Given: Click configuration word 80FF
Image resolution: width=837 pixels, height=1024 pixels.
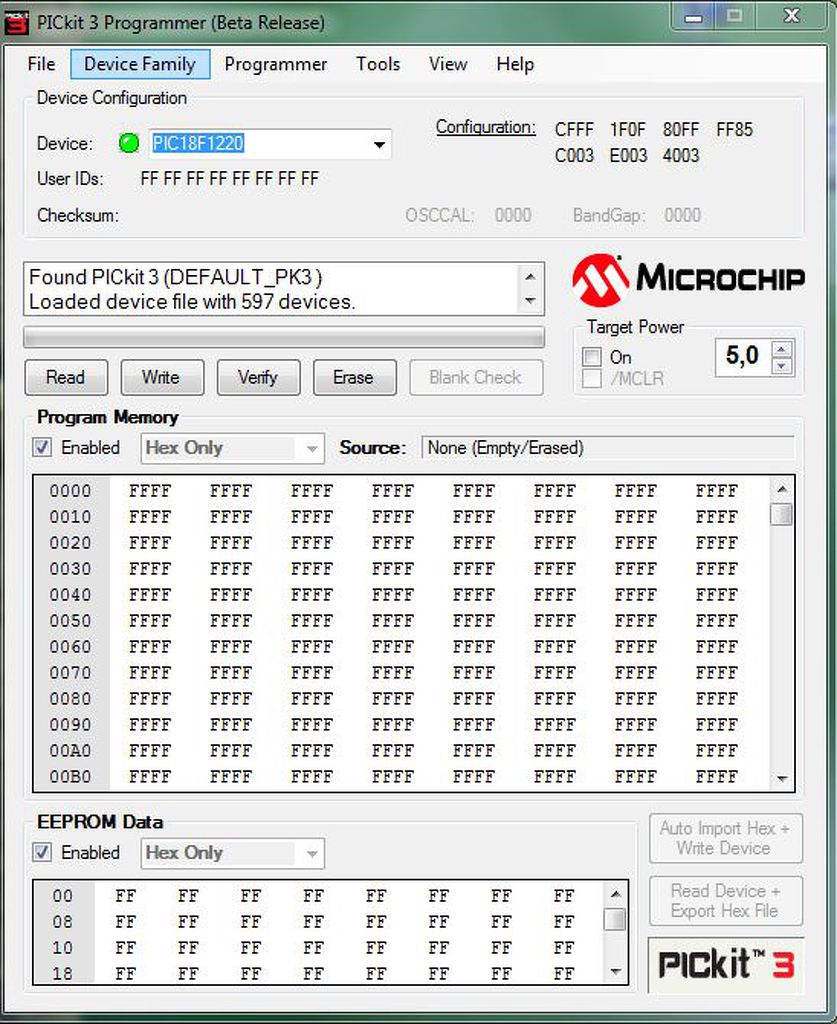Looking at the screenshot, I should click(x=681, y=130).
